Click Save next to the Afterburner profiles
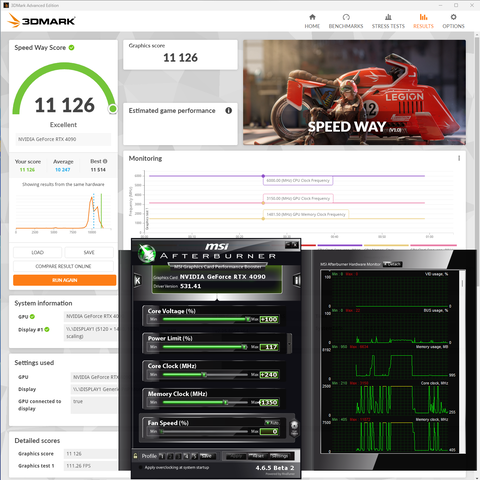 coord(207,456)
